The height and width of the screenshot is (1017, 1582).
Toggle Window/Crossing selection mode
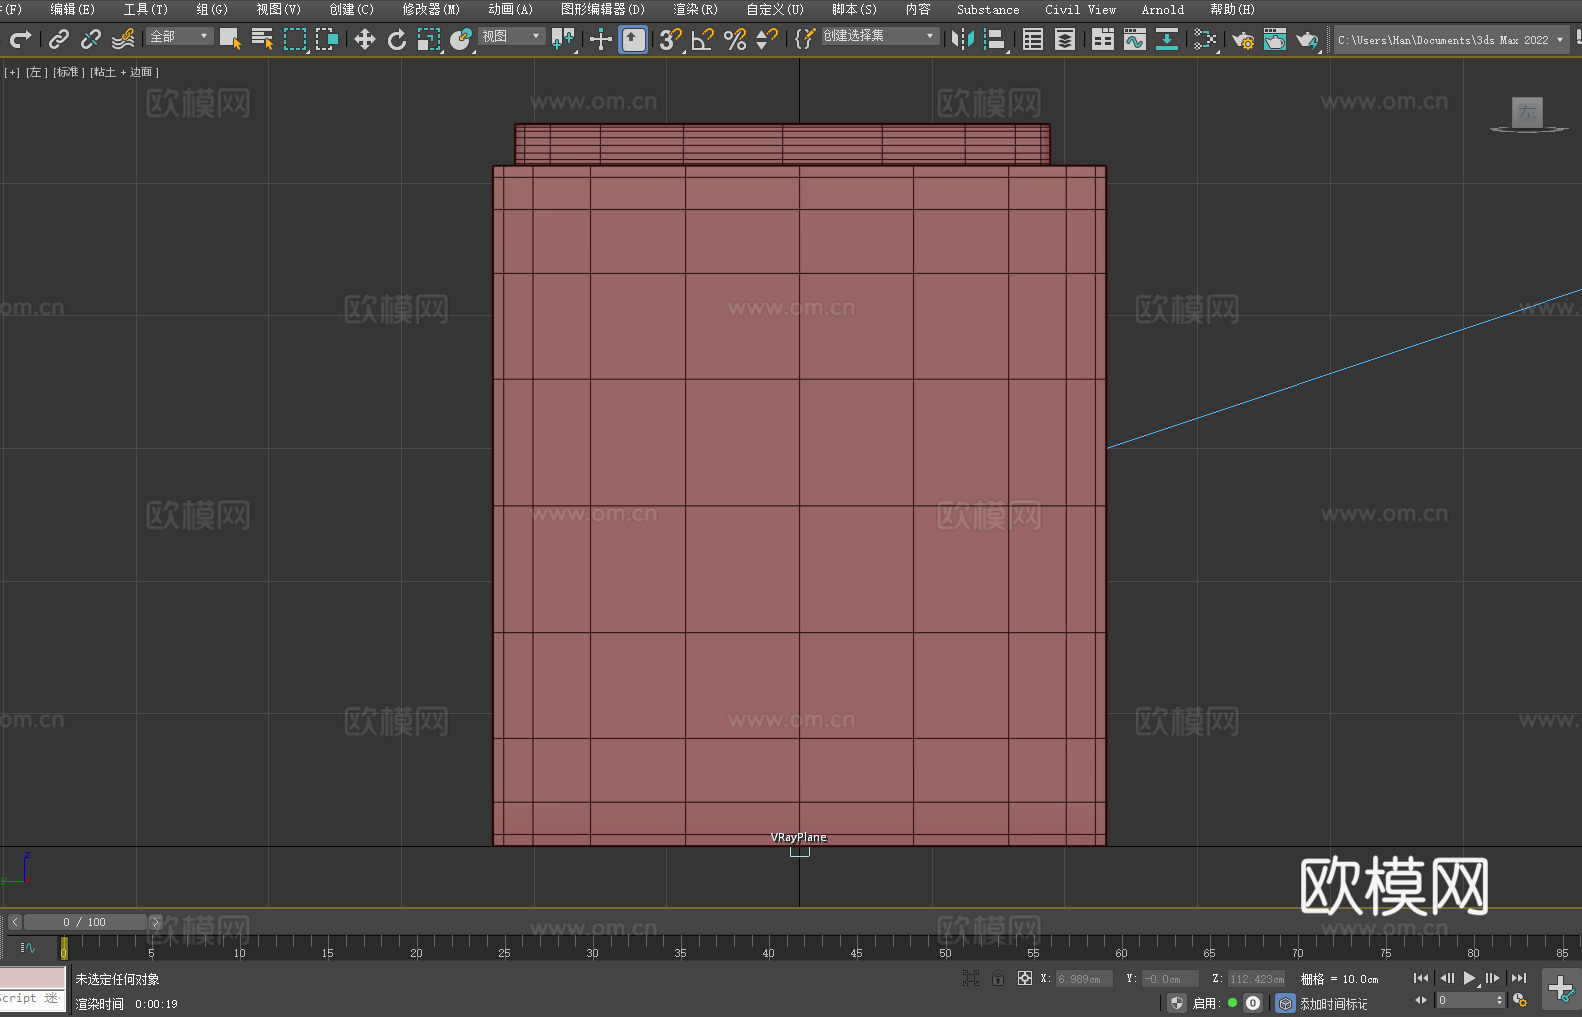click(327, 39)
